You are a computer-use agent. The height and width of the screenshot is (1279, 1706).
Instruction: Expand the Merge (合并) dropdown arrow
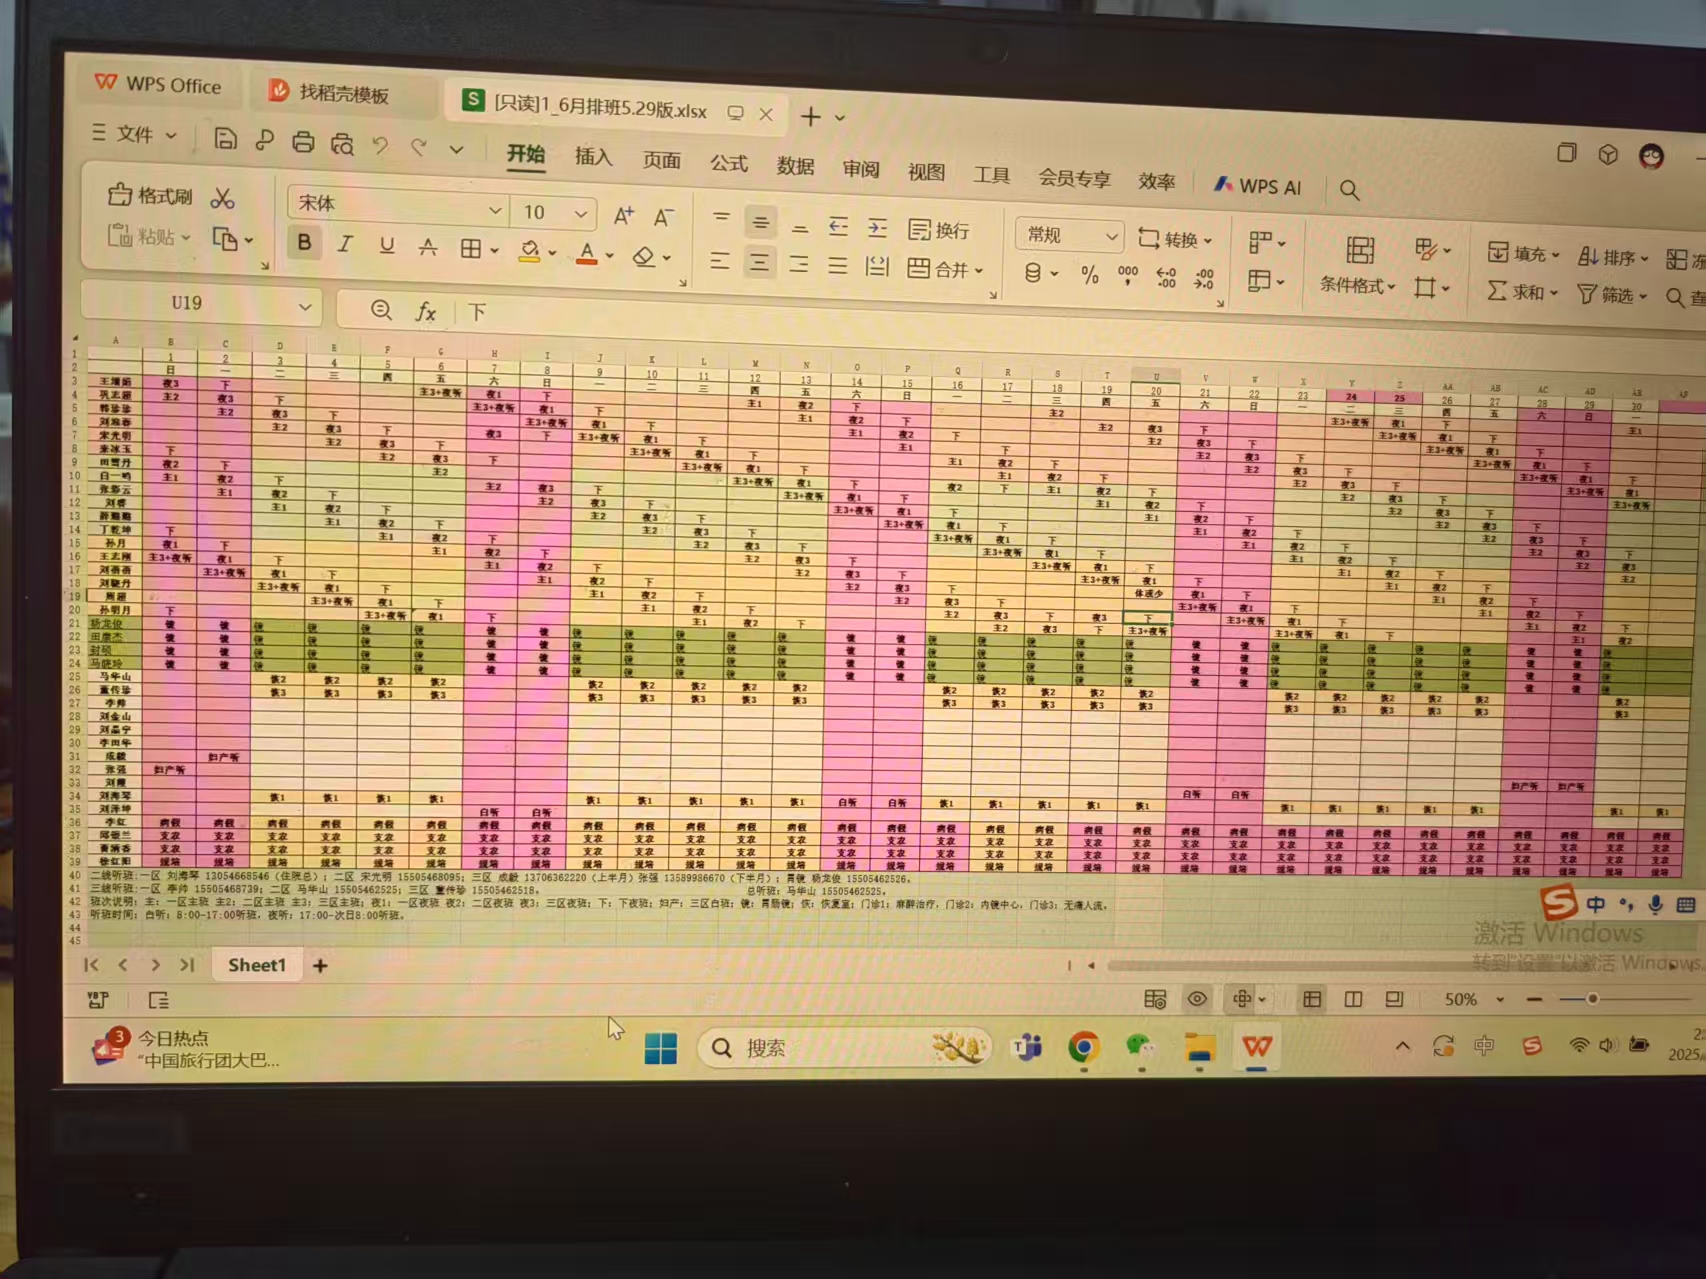click(x=979, y=271)
